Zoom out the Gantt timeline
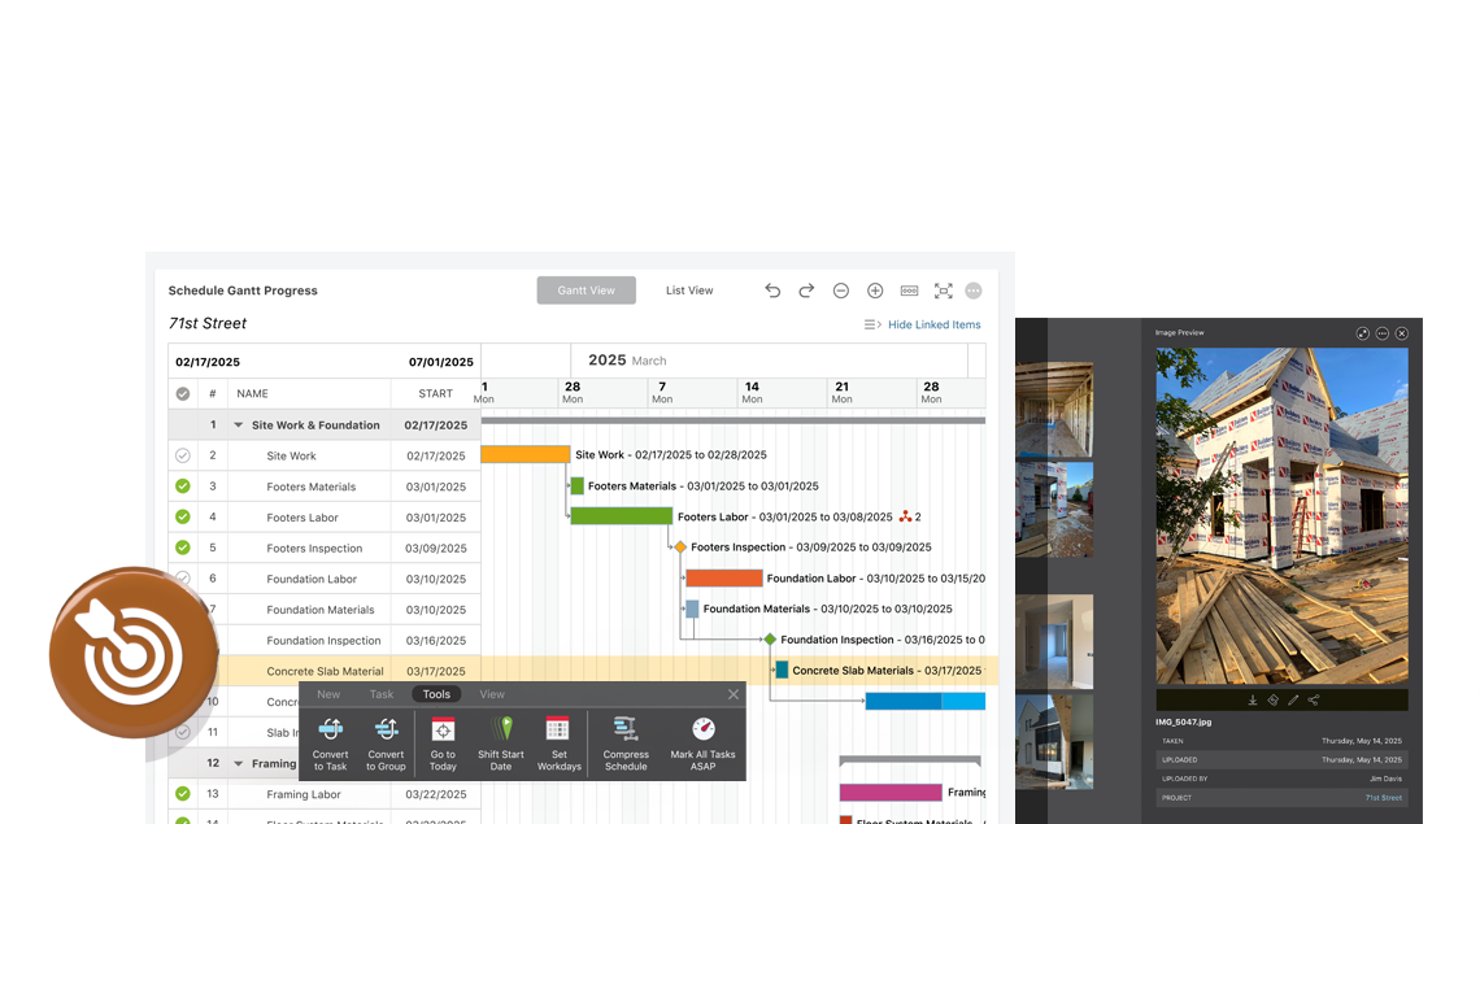 pyautogui.click(x=841, y=290)
